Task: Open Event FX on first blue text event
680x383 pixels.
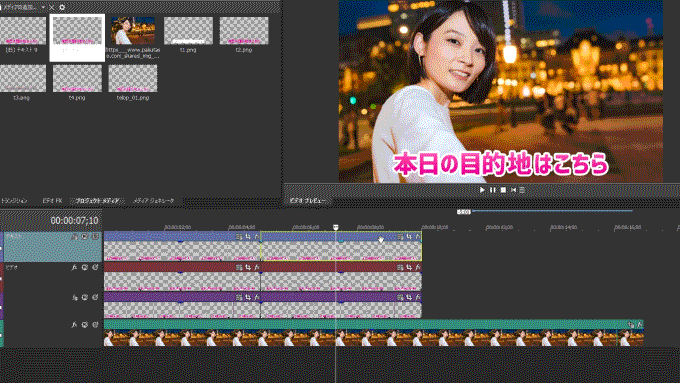Action: tap(257, 236)
